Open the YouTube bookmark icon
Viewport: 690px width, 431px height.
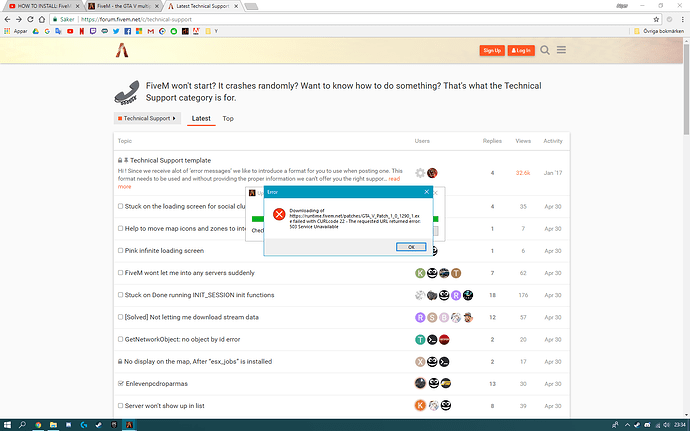pos(70,31)
